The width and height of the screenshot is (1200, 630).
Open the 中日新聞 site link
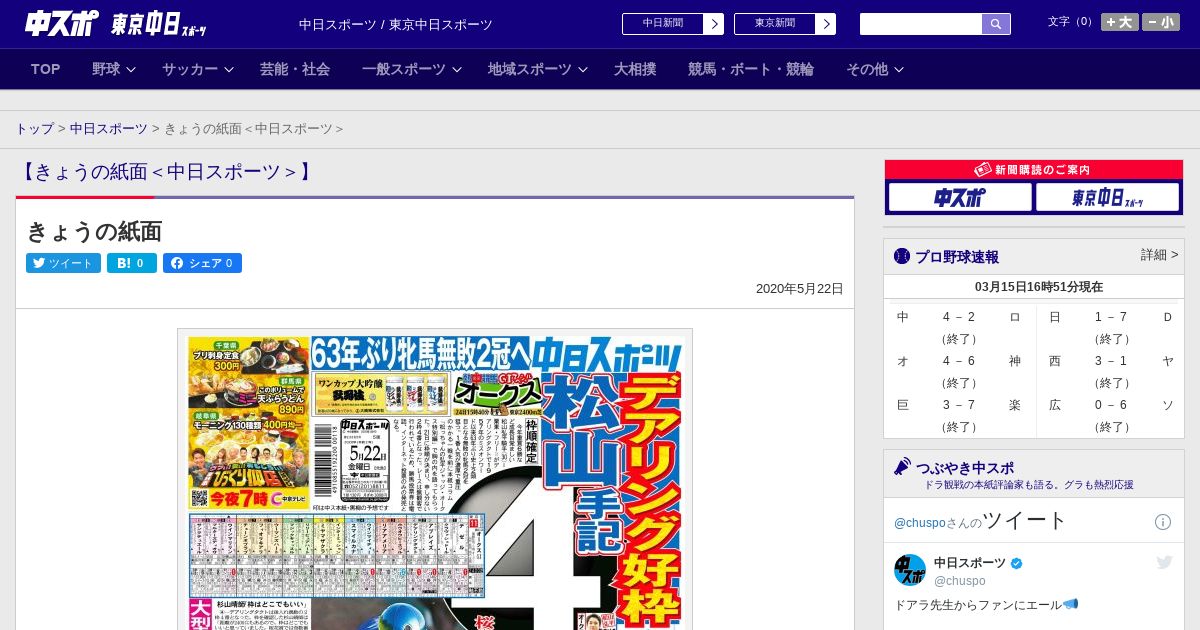[x=663, y=24]
